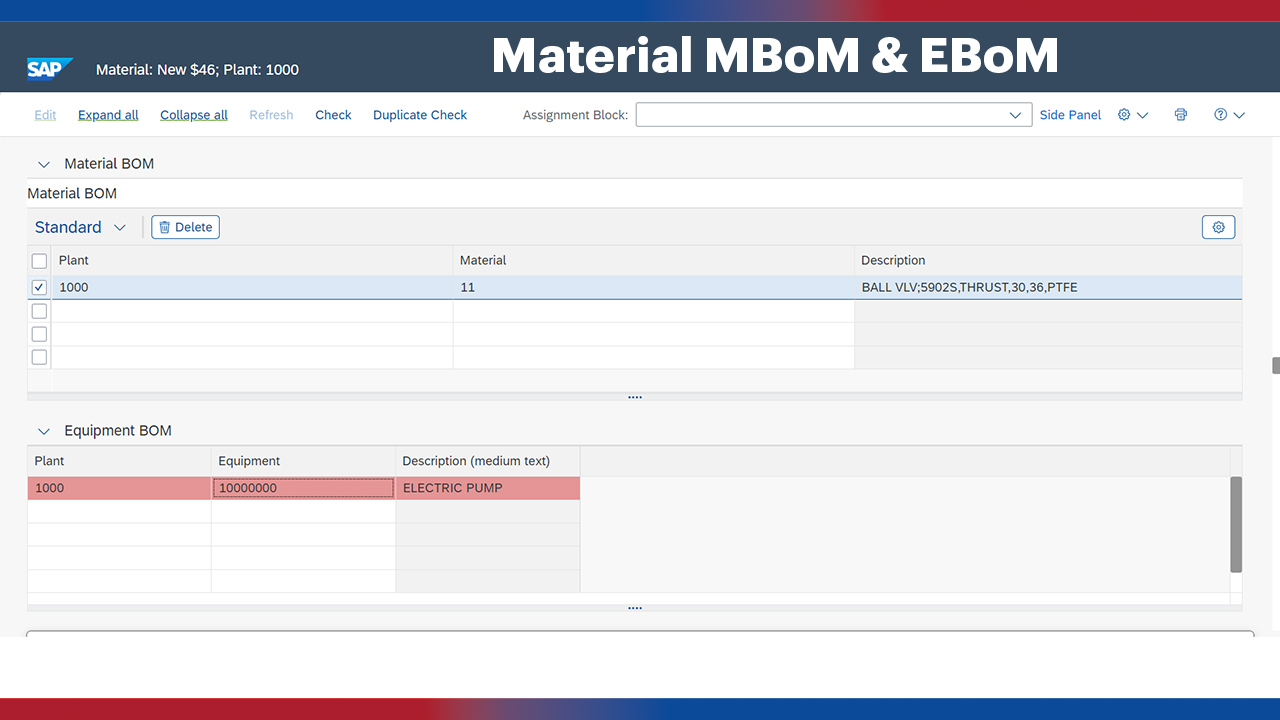Screen dimensions: 1280x720
Task: Click the Expand all link
Action: (107, 114)
